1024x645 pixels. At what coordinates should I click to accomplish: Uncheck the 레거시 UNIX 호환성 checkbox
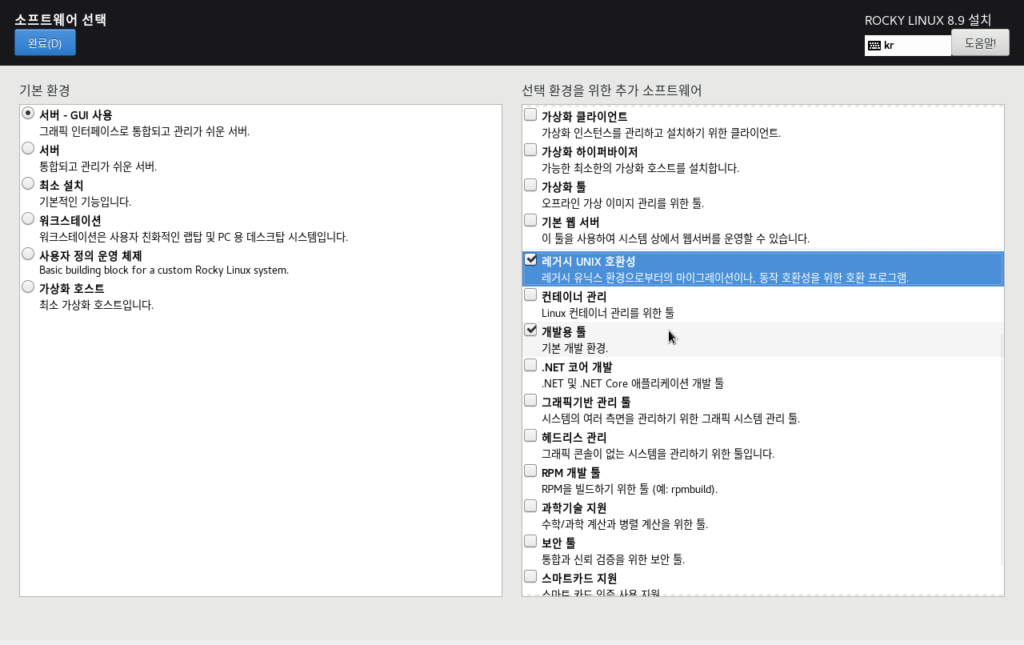530,260
